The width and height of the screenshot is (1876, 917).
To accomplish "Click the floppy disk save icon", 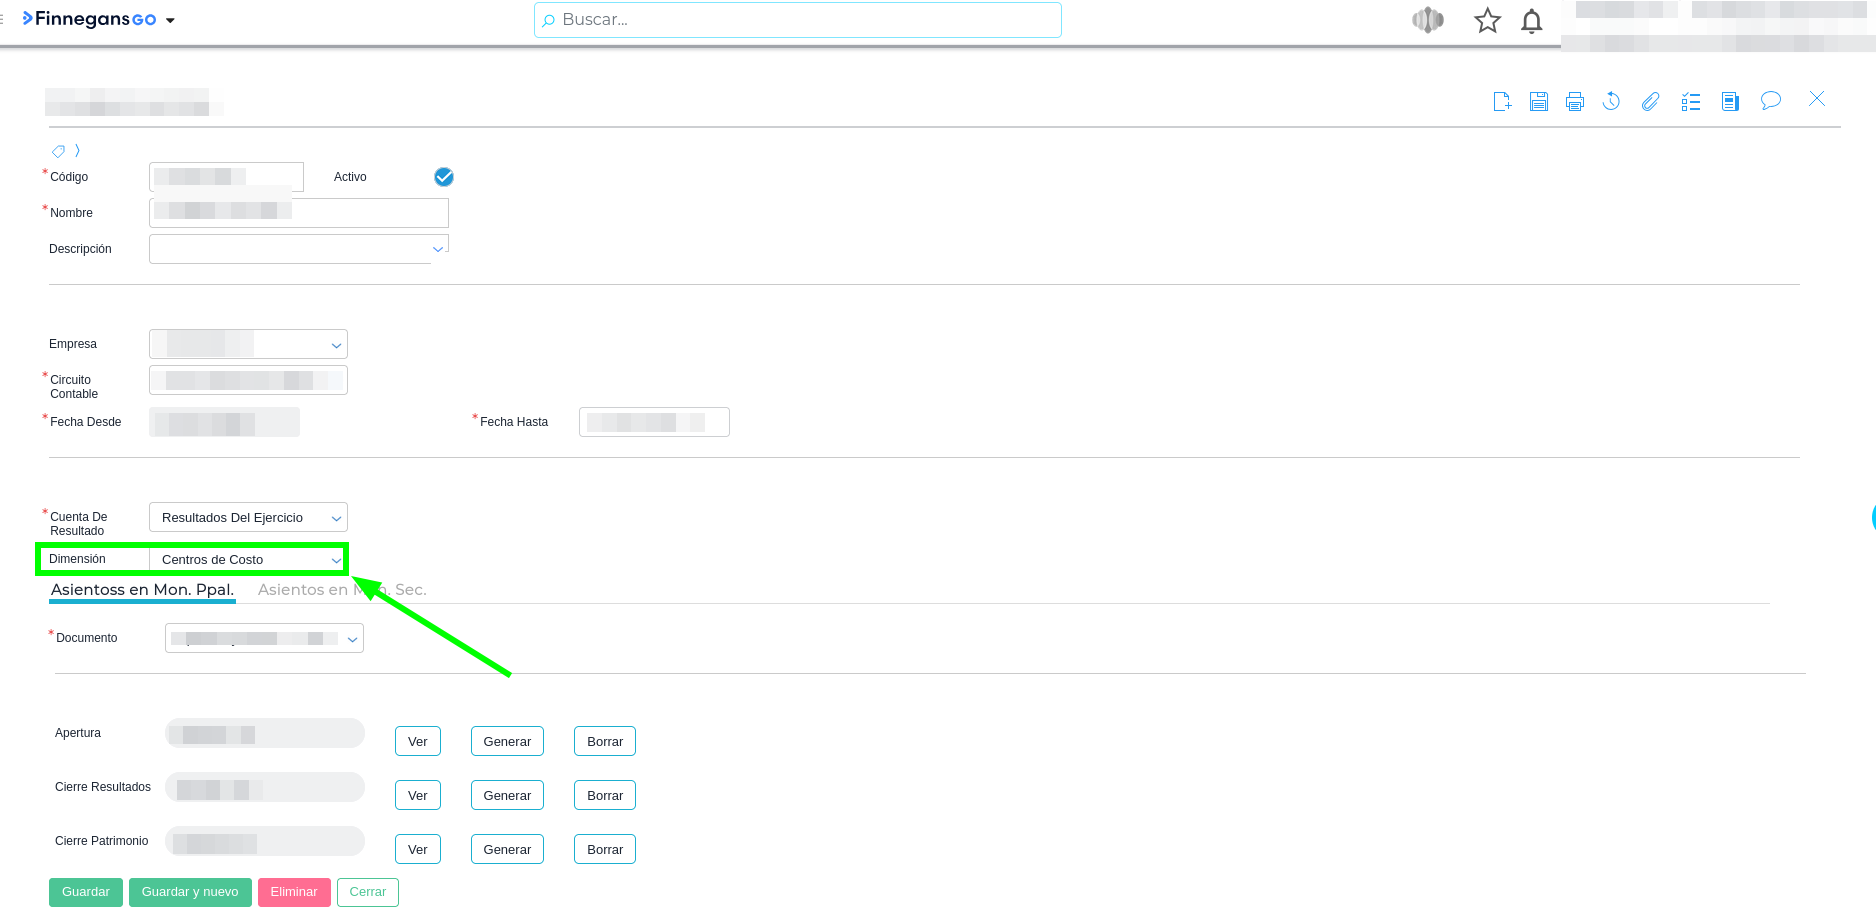I will pos(1539,101).
